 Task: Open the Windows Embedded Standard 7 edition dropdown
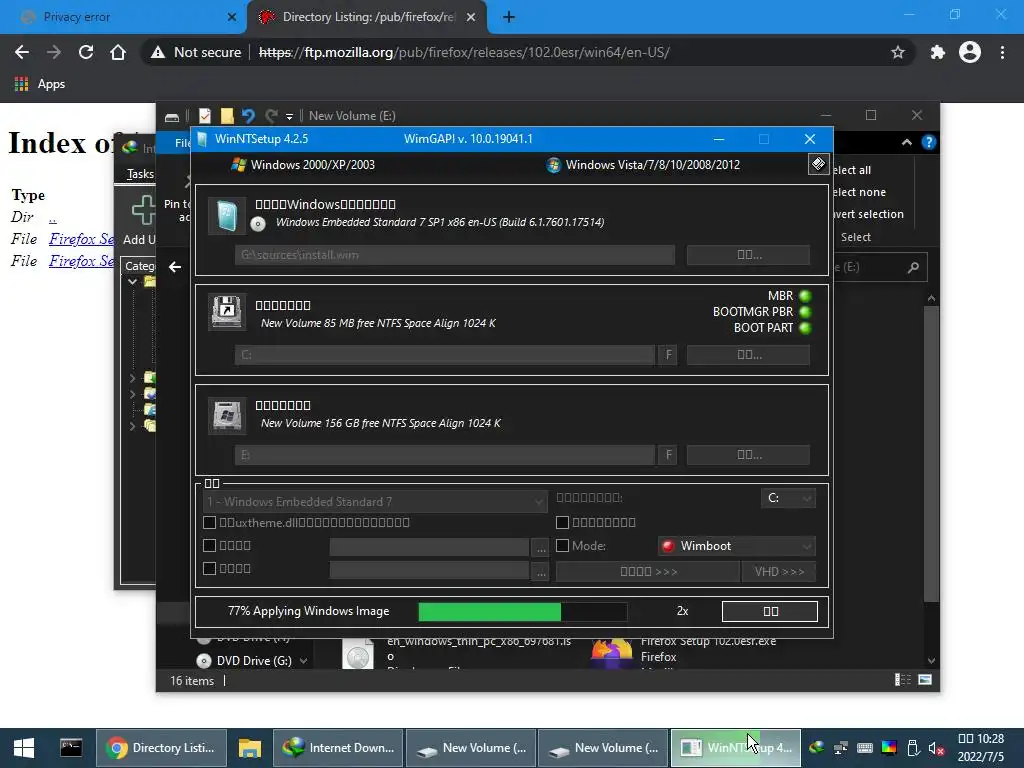click(375, 502)
